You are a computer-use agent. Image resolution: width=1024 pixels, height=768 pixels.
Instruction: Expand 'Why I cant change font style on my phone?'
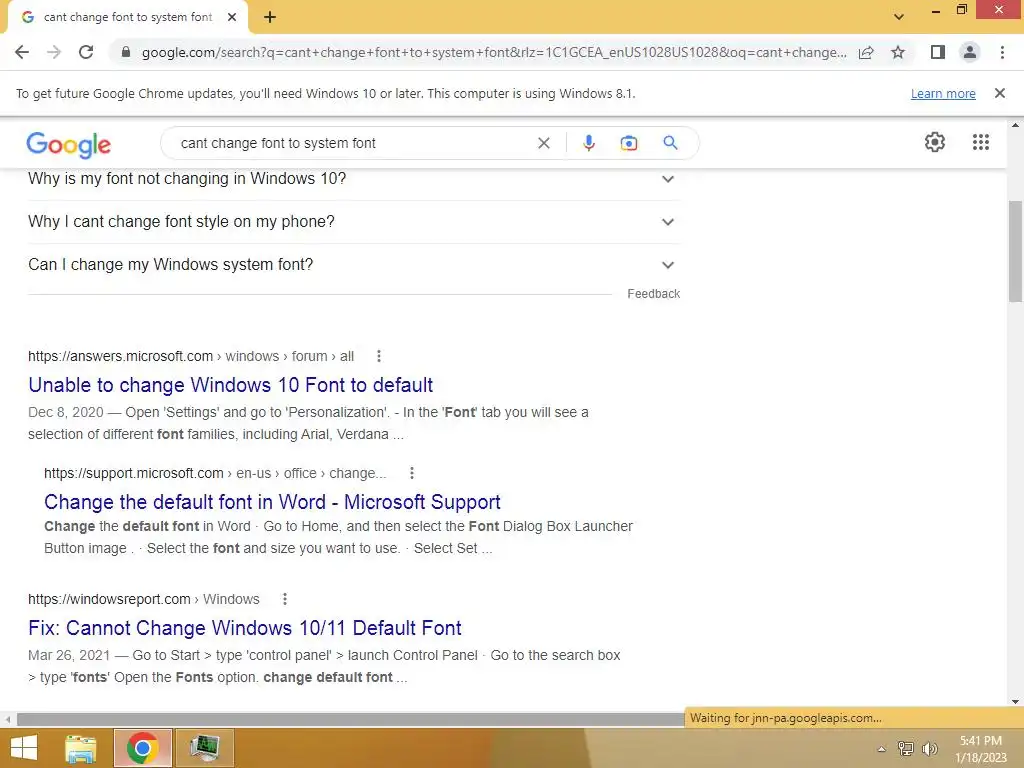[354, 221]
